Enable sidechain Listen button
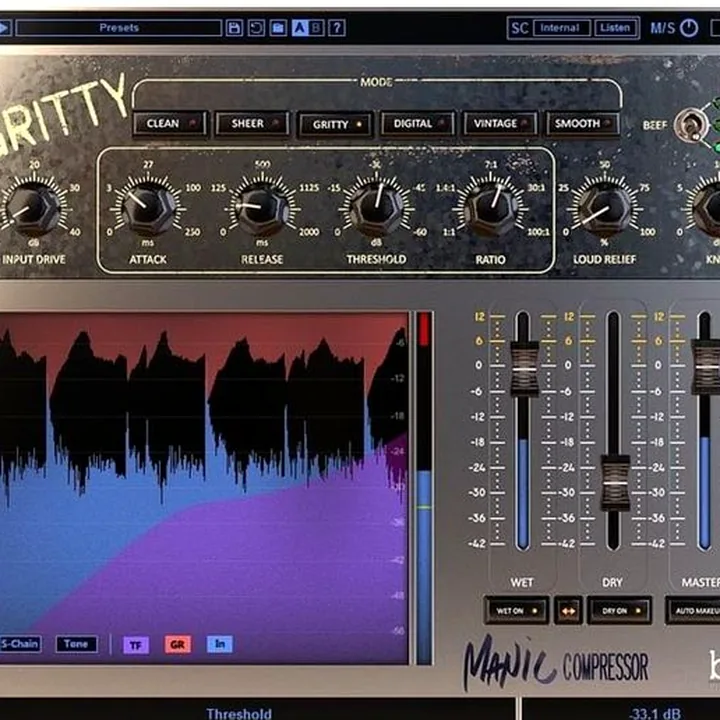This screenshot has width=720, height=720. (615, 28)
